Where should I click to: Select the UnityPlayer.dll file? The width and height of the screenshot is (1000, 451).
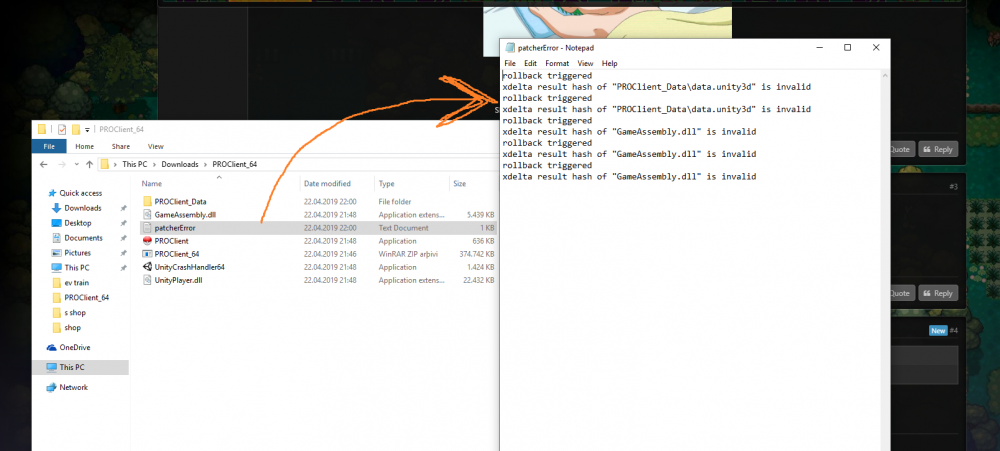pos(178,280)
